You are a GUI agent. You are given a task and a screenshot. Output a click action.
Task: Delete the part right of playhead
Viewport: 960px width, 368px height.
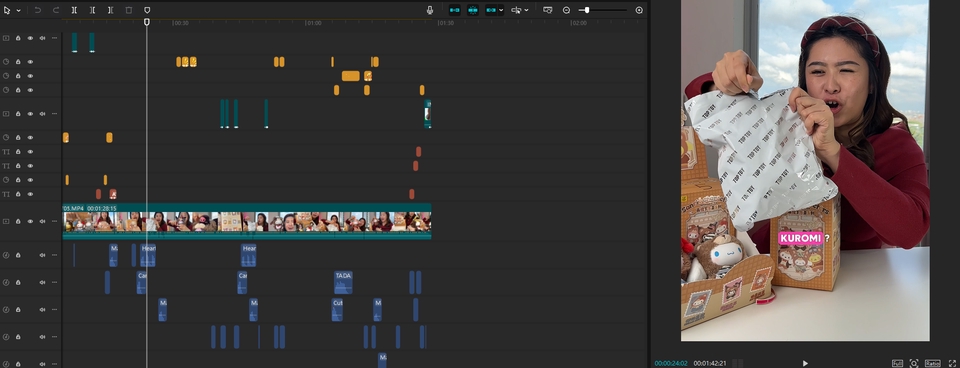coord(110,10)
